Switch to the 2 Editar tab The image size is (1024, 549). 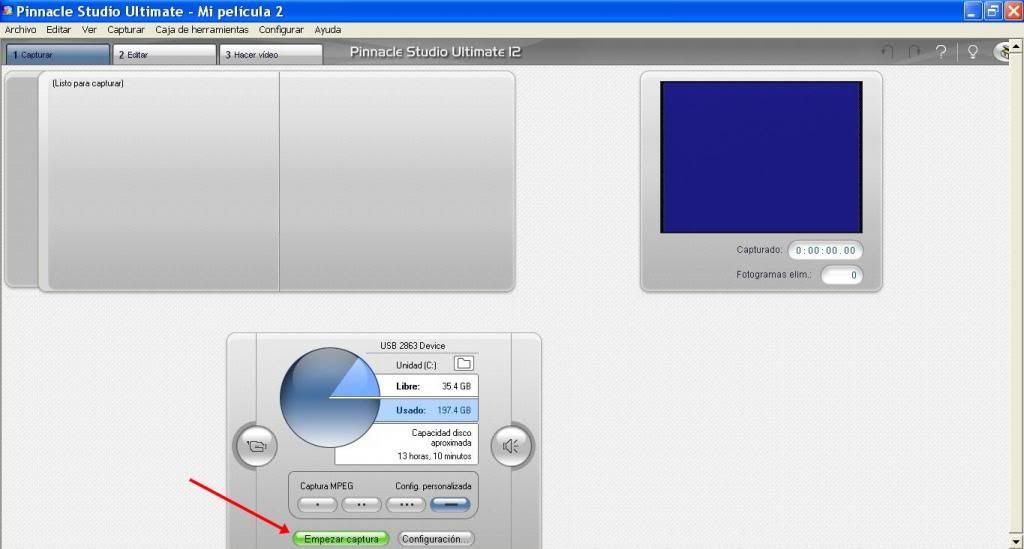(x=164, y=55)
